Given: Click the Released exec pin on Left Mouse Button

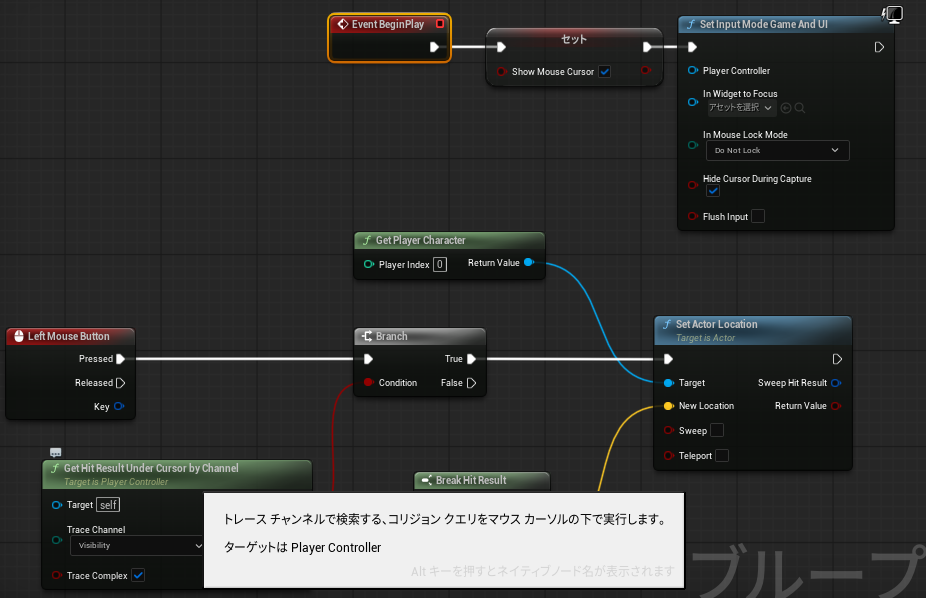Looking at the screenshot, I should click(121, 383).
